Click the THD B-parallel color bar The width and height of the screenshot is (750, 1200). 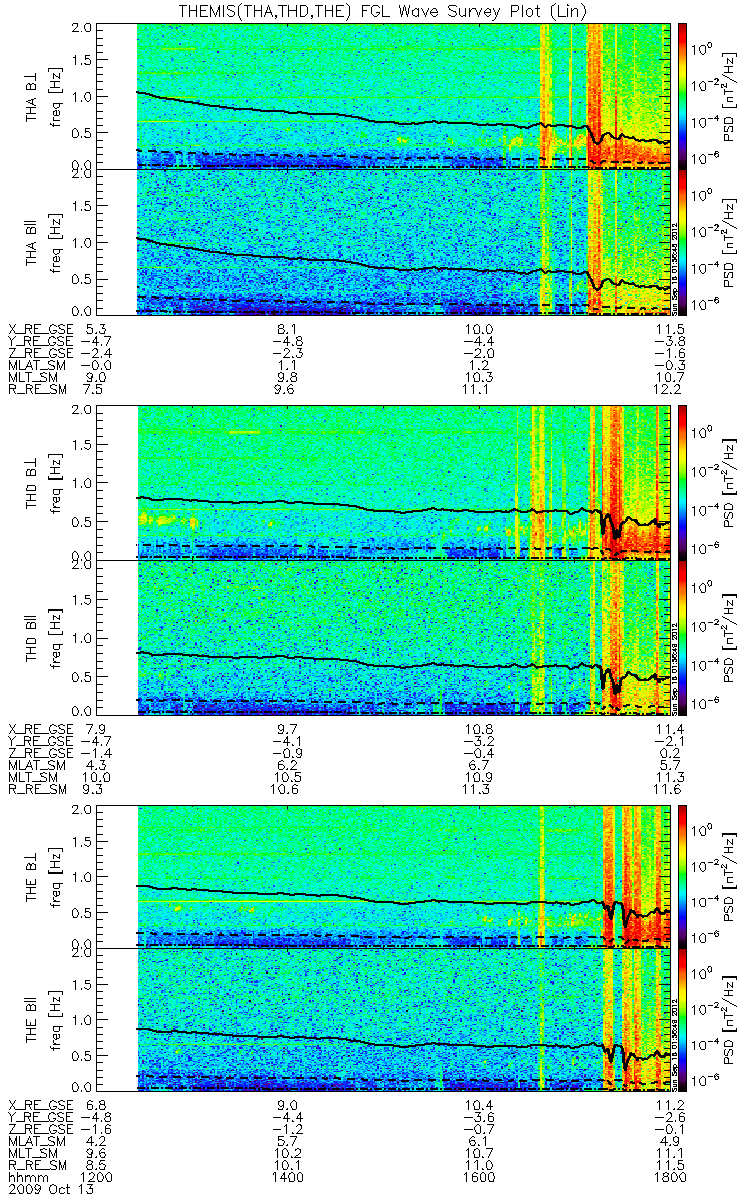pyautogui.click(x=684, y=638)
